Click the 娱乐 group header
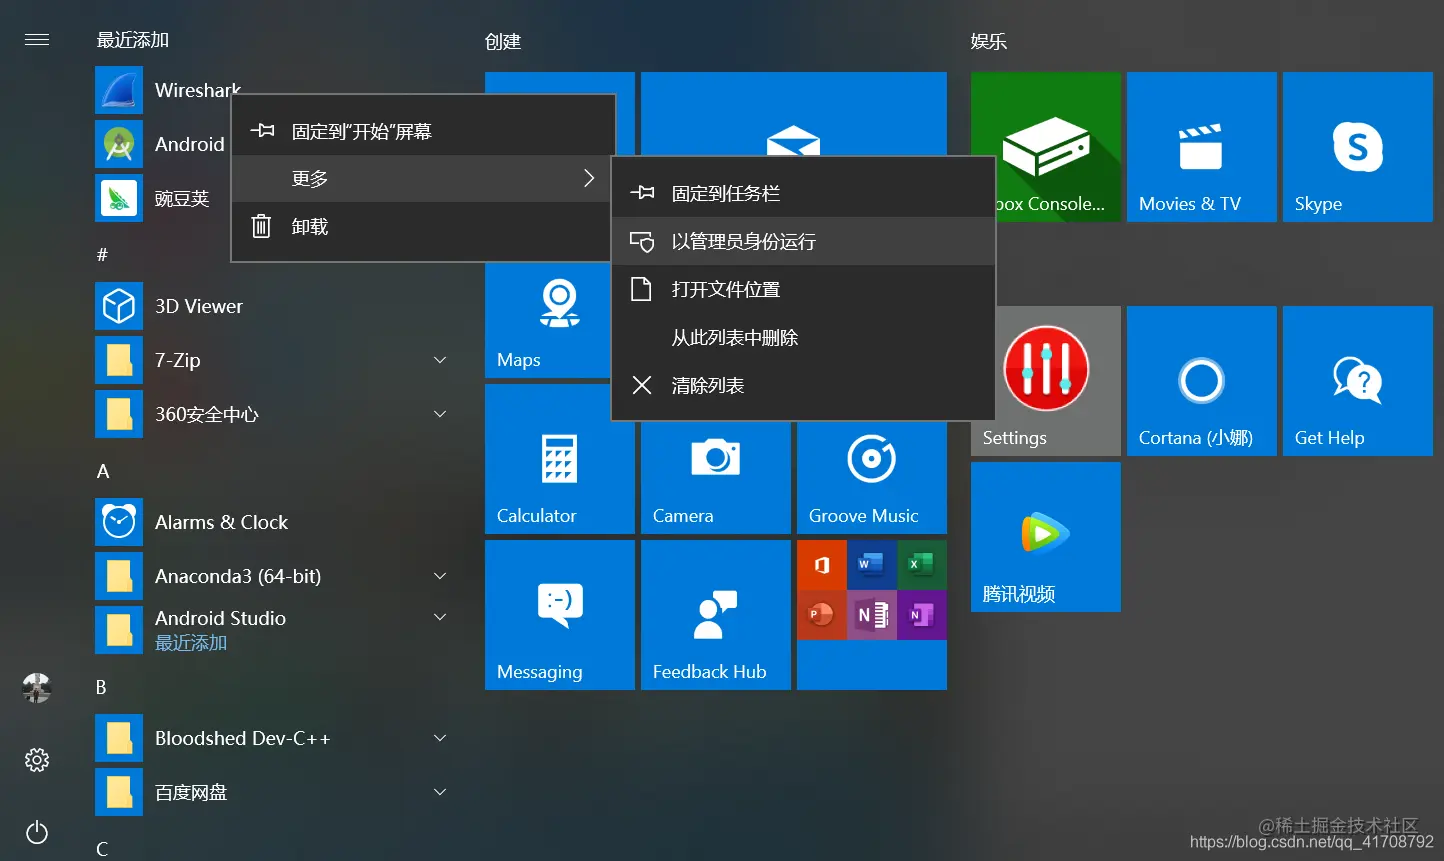This screenshot has width=1444, height=861. tap(989, 42)
